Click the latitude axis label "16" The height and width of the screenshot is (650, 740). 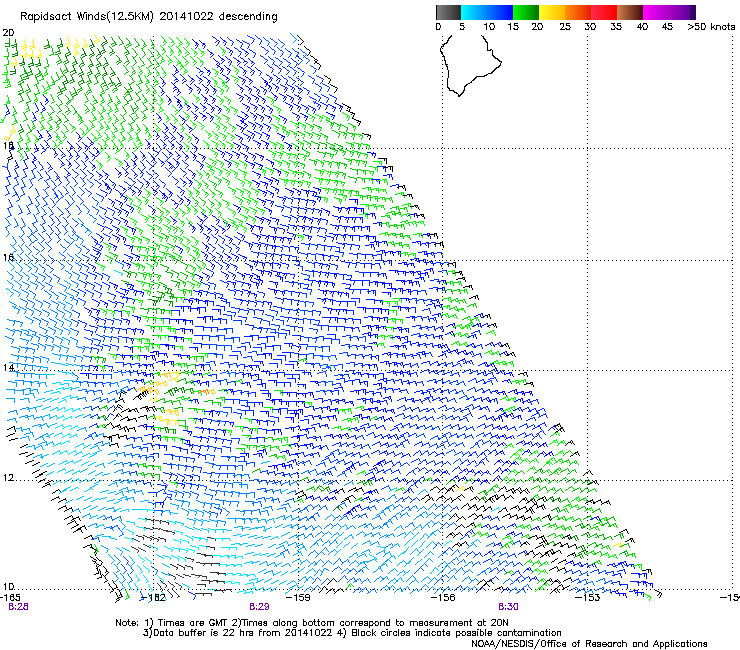click(8, 257)
